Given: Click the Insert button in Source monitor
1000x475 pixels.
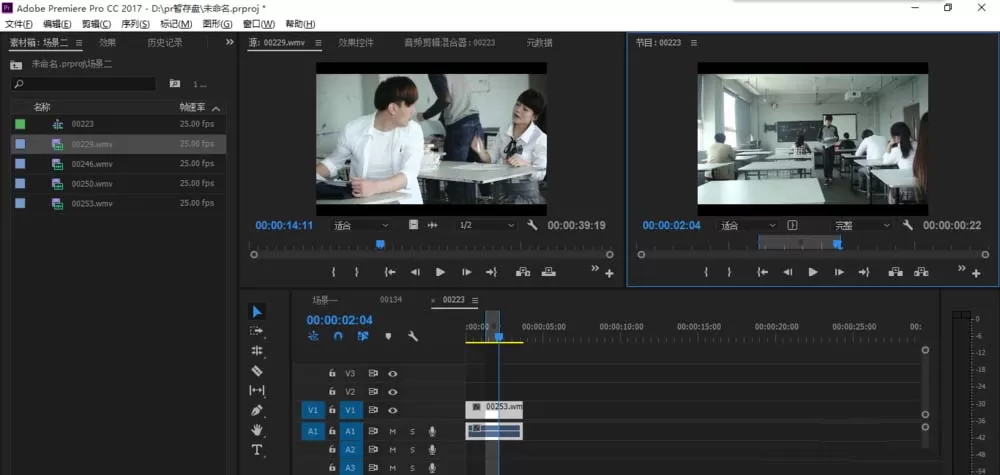Looking at the screenshot, I should (523, 272).
